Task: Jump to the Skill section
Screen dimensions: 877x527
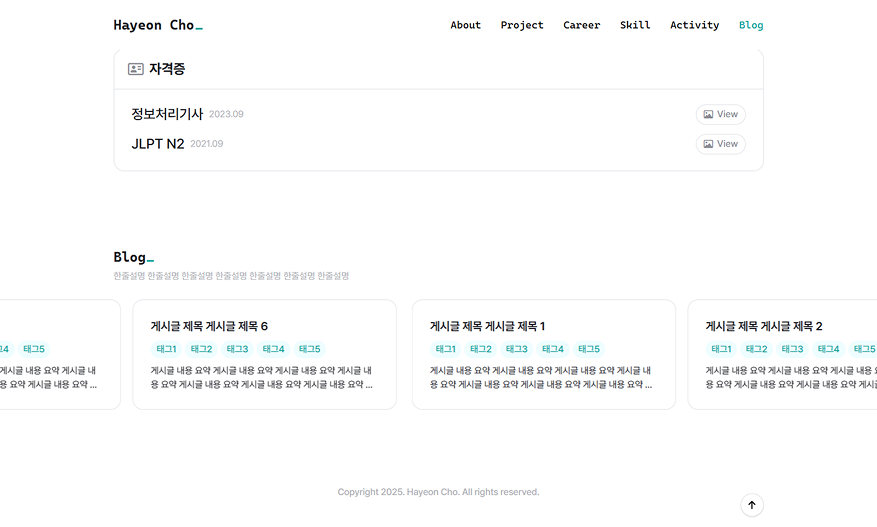Action: coord(635,25)
